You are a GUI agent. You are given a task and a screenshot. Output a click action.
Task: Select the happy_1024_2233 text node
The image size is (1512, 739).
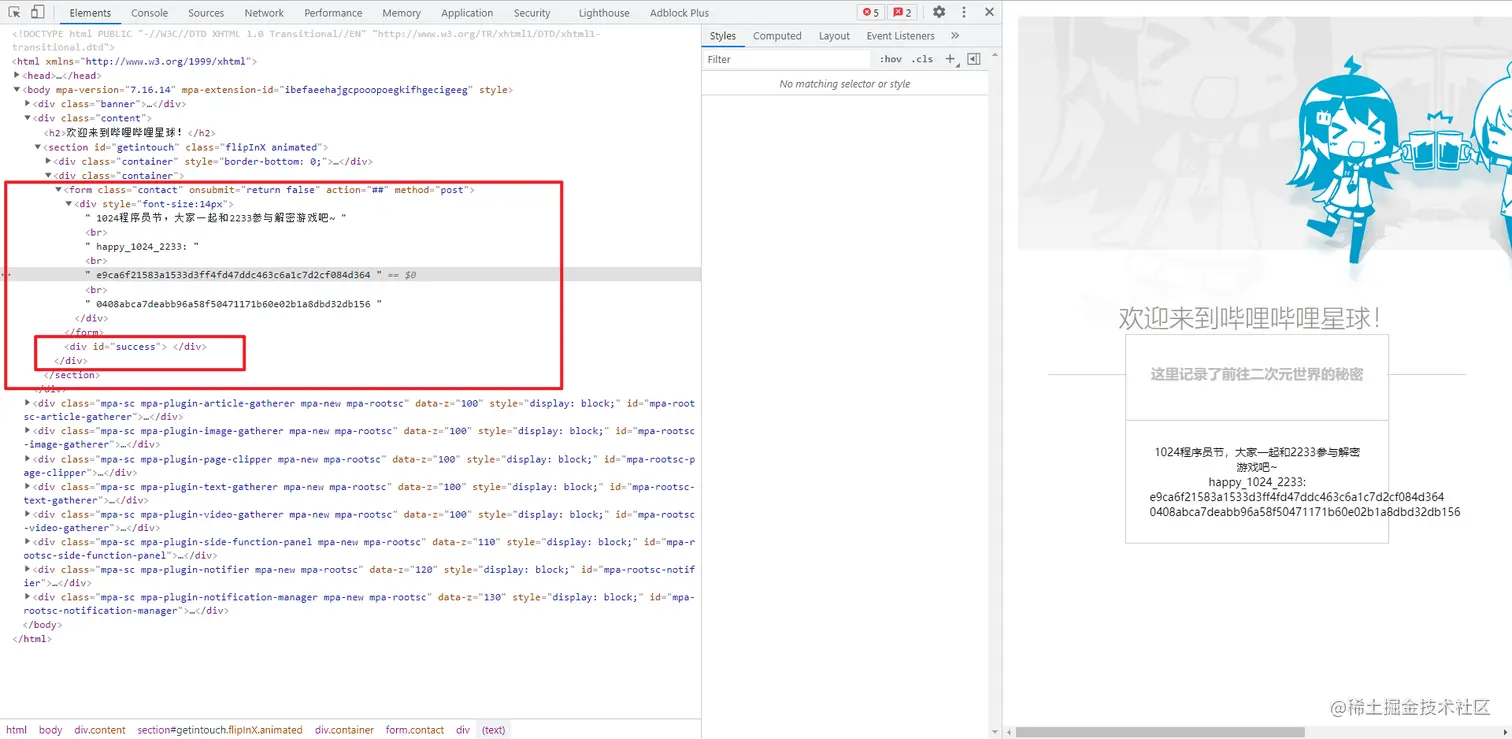tap(143, 246)
